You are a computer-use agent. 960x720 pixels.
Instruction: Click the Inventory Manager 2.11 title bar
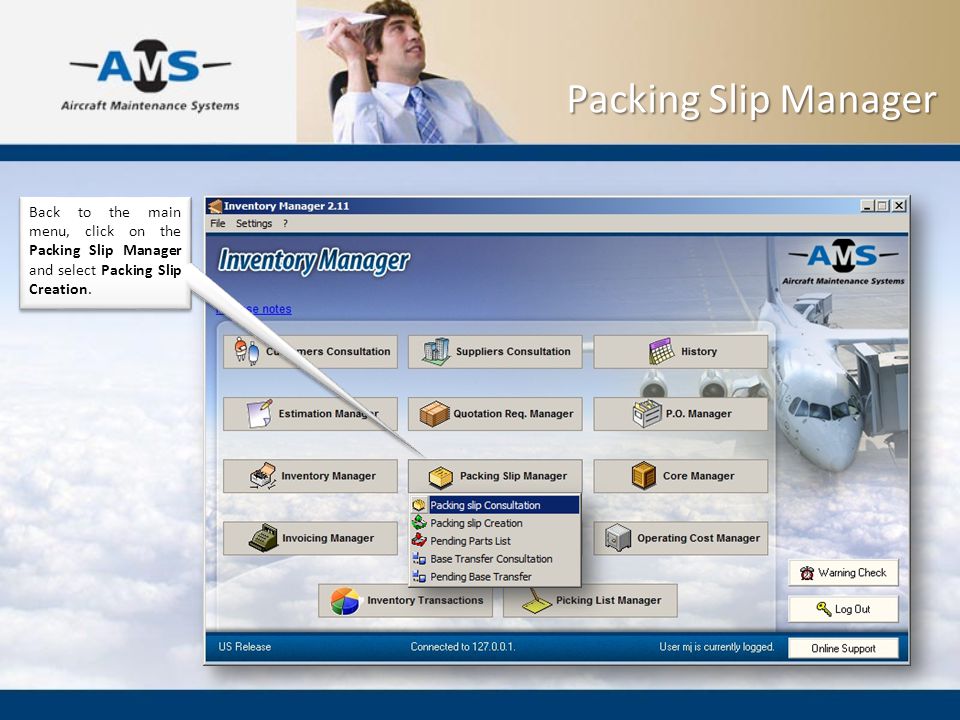[557, 206]
